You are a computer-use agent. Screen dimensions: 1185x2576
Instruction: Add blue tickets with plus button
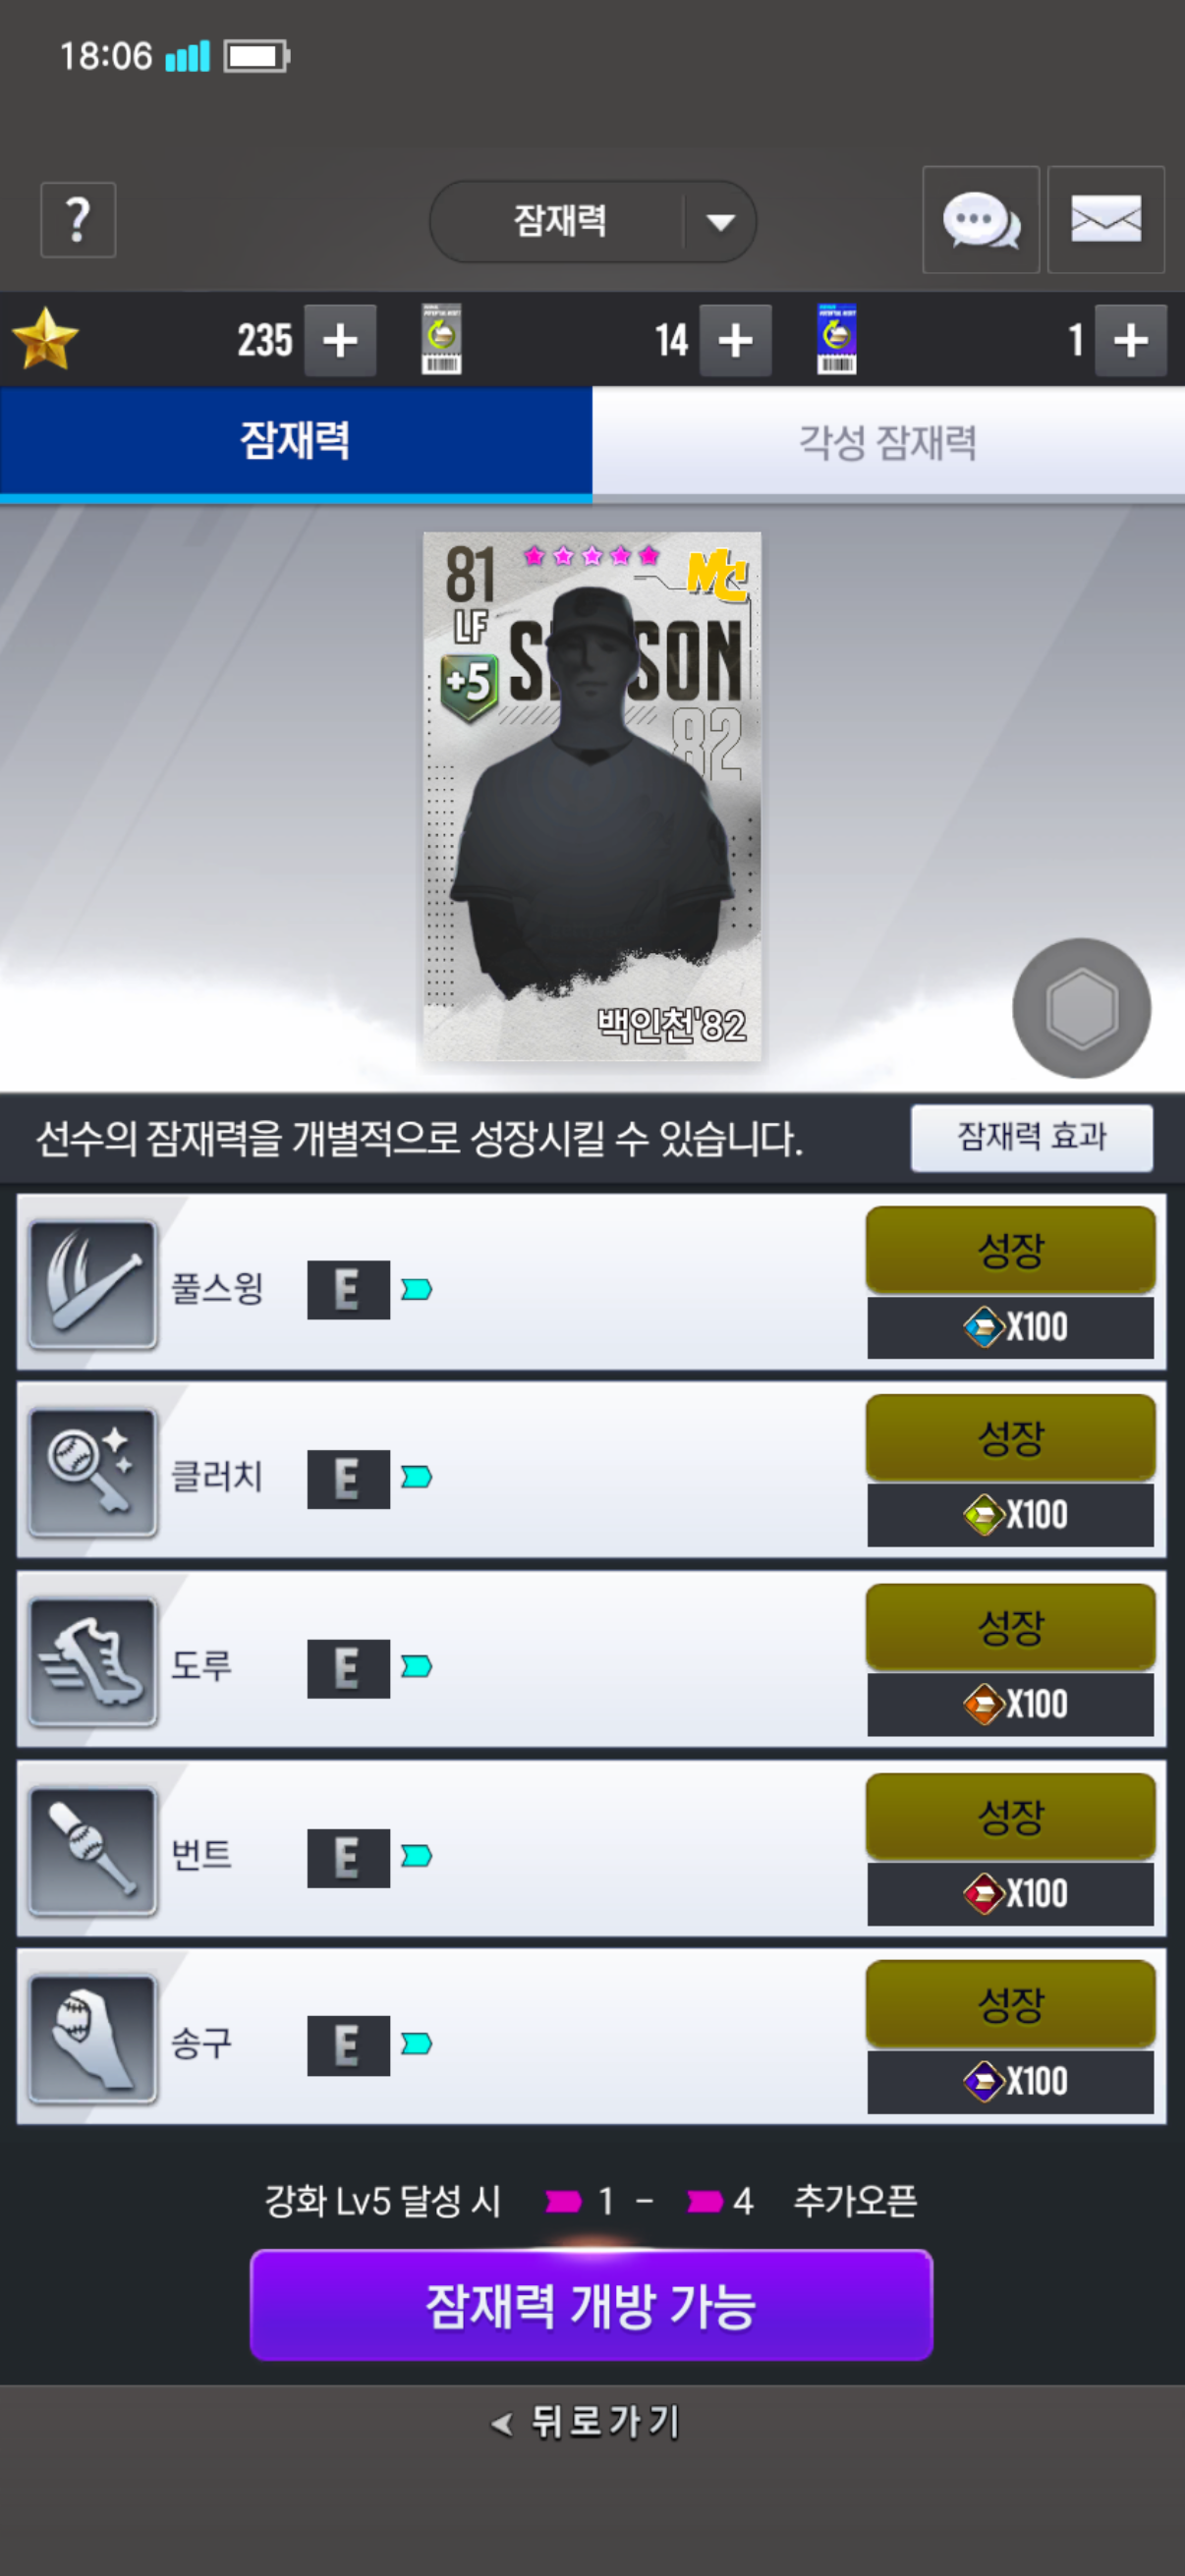[1131, 340]
